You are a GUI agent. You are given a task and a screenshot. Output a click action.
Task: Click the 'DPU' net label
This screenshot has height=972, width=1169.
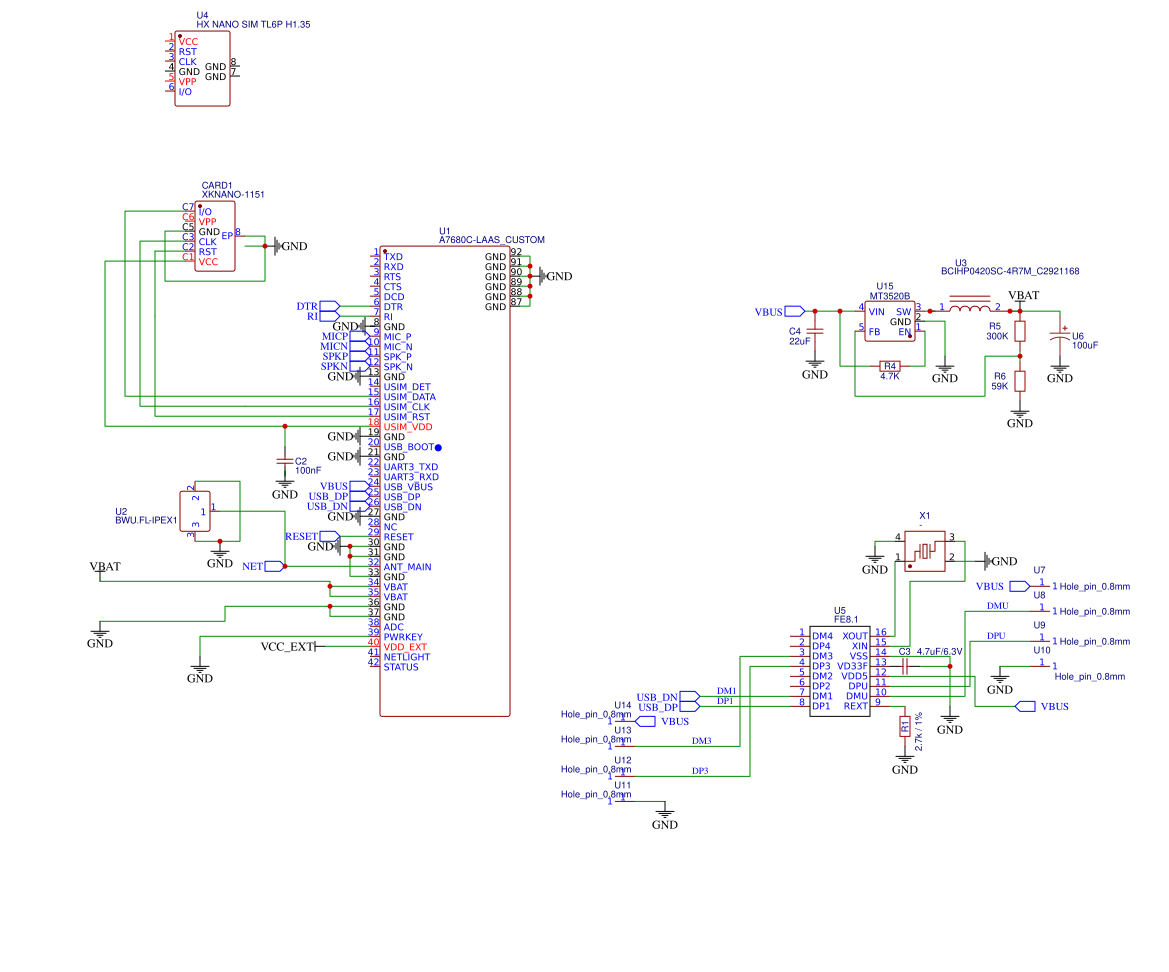(996, 636)
